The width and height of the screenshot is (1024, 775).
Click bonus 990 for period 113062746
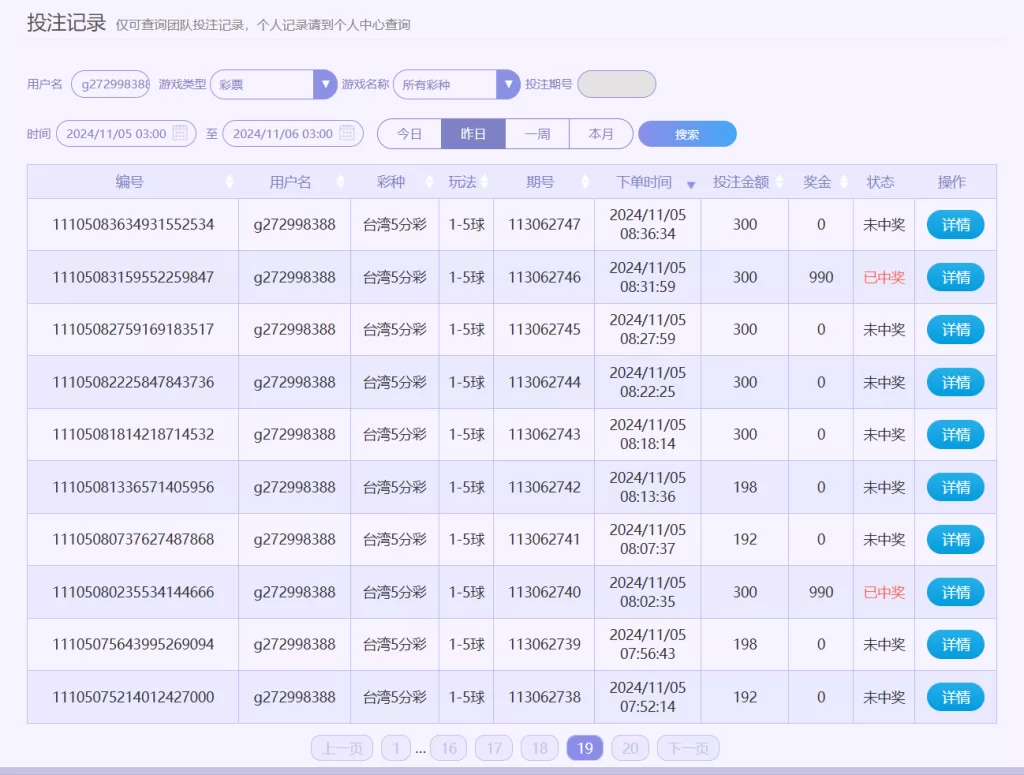pos(821,277)
